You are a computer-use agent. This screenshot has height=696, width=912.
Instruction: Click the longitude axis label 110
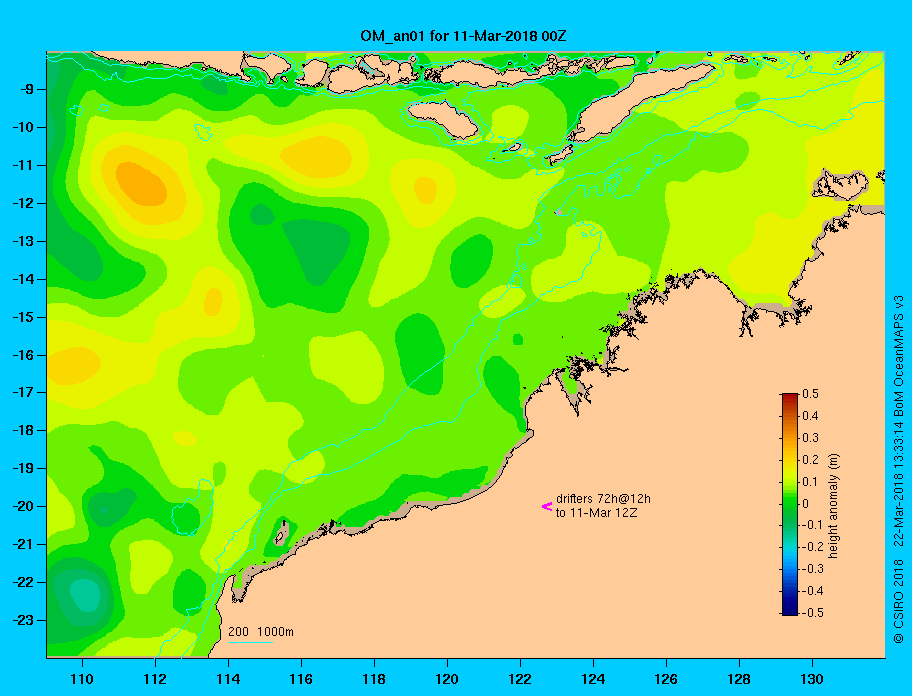click(82, 679)
